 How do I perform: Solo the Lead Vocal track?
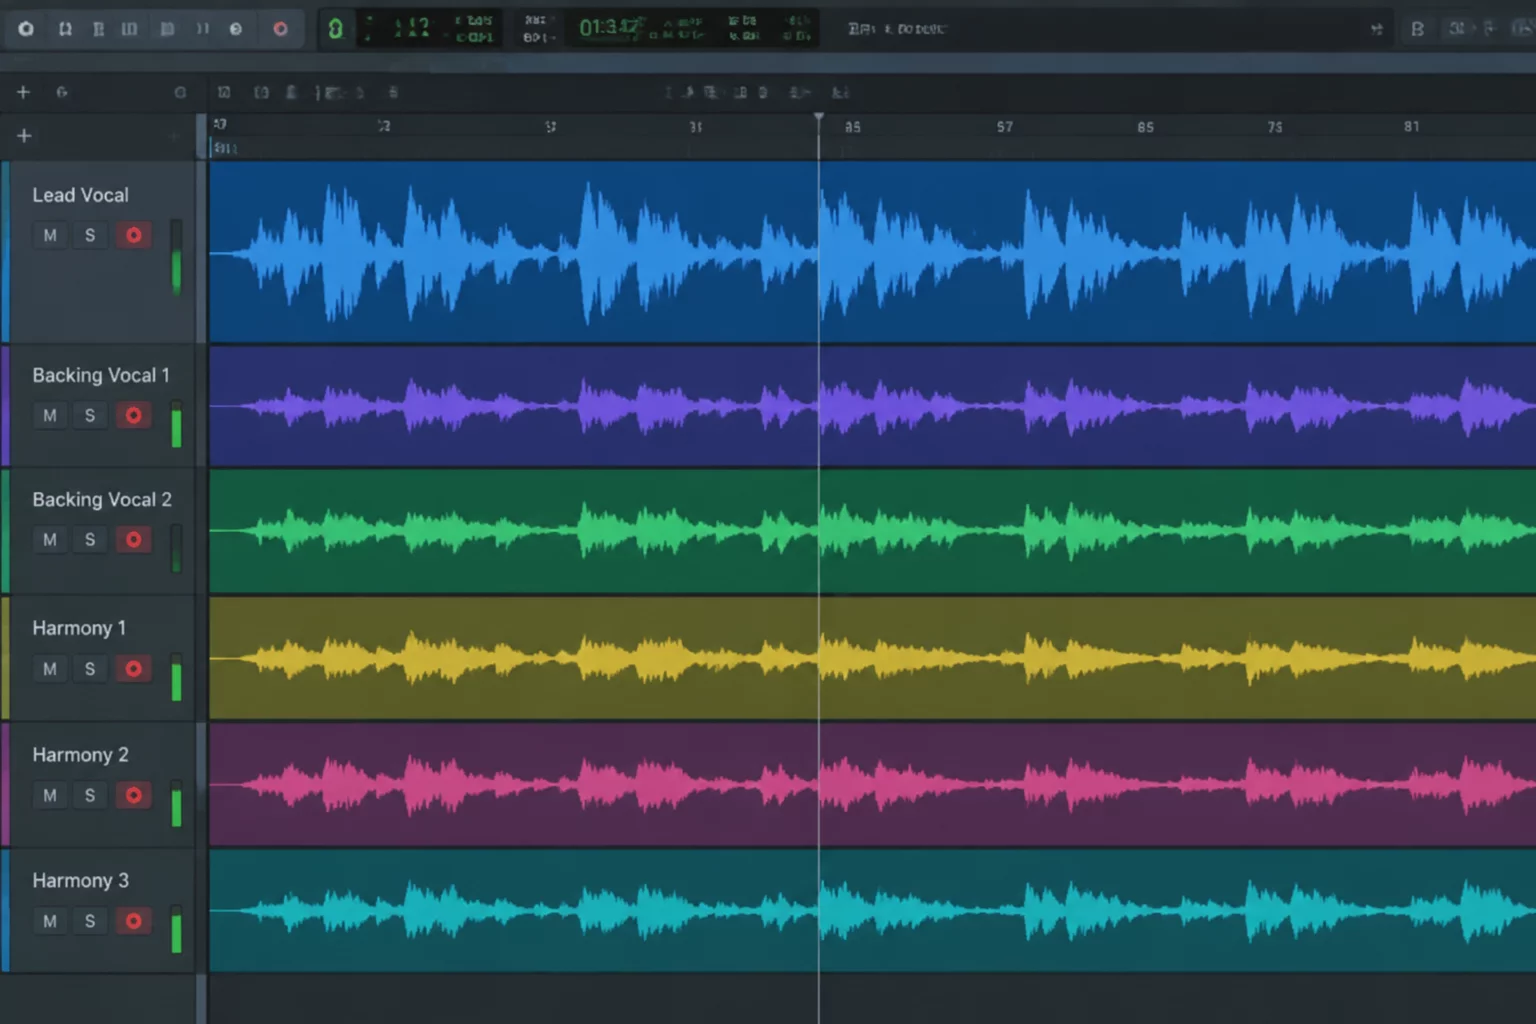click(90, 236)
